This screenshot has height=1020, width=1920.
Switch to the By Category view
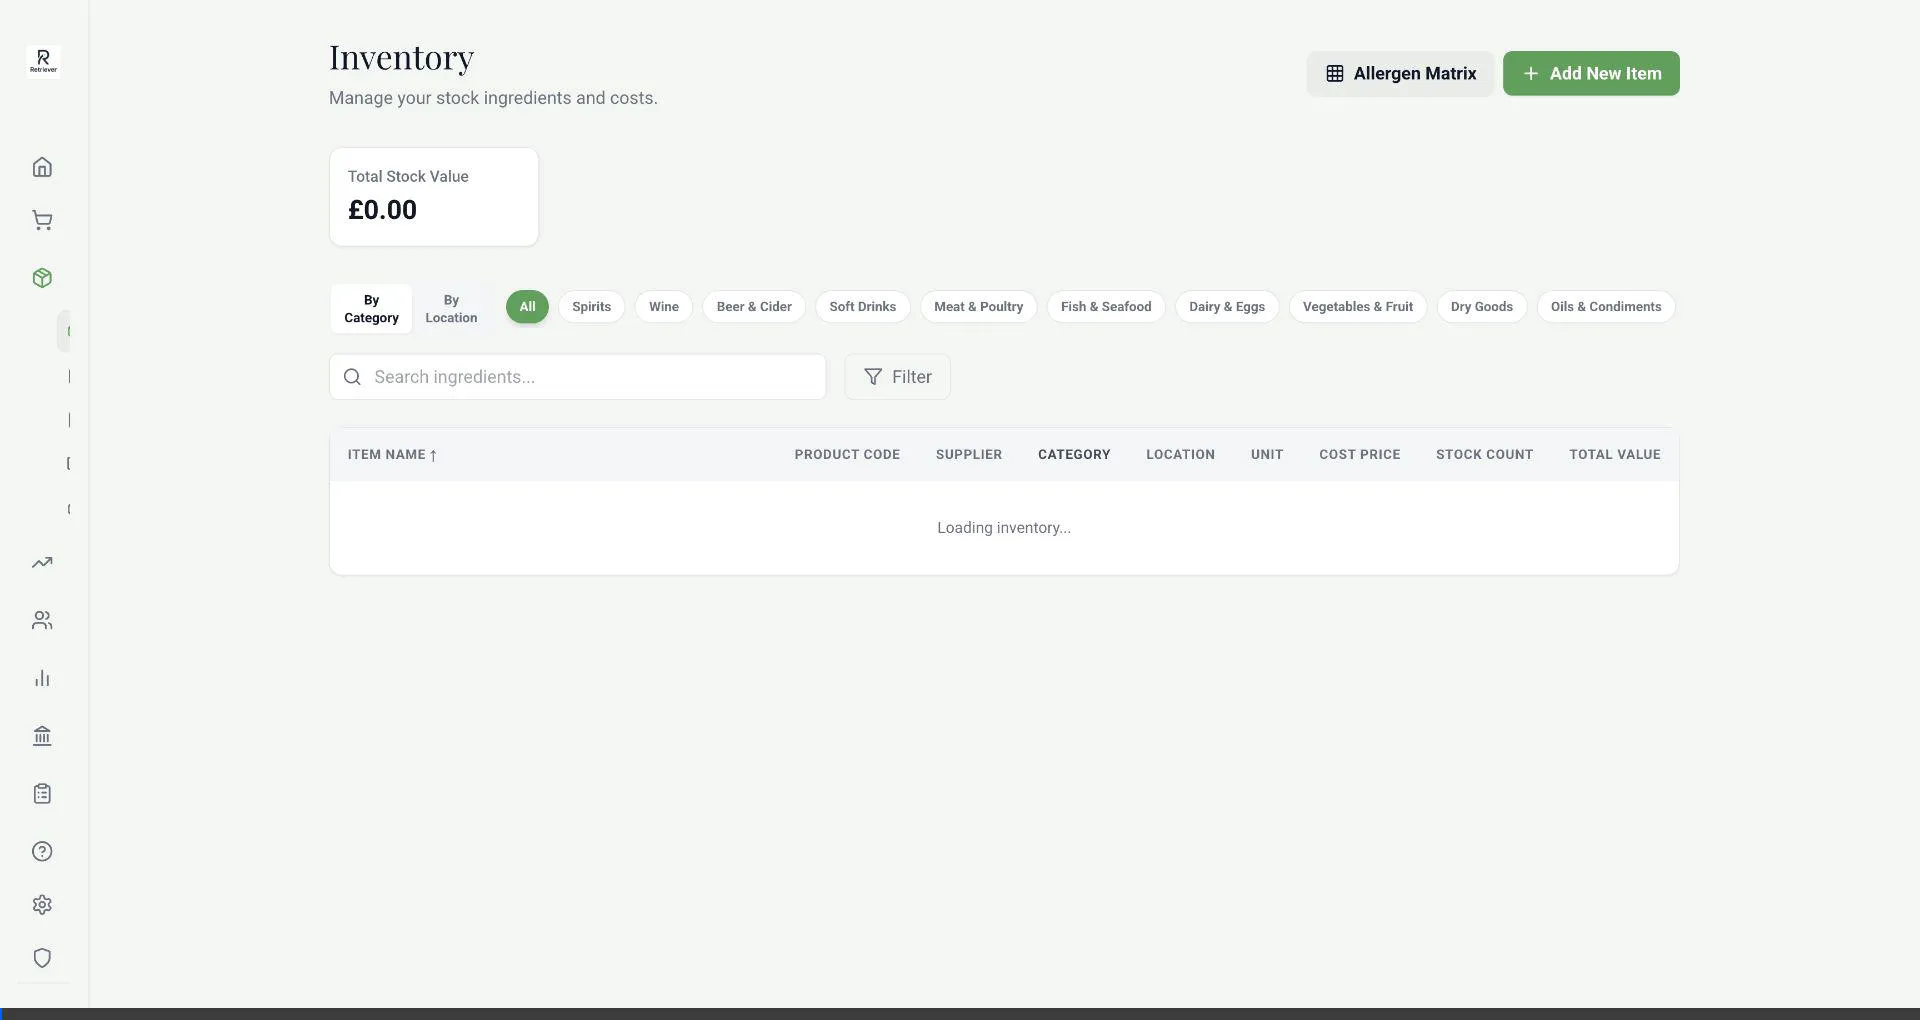click(370, 308)
